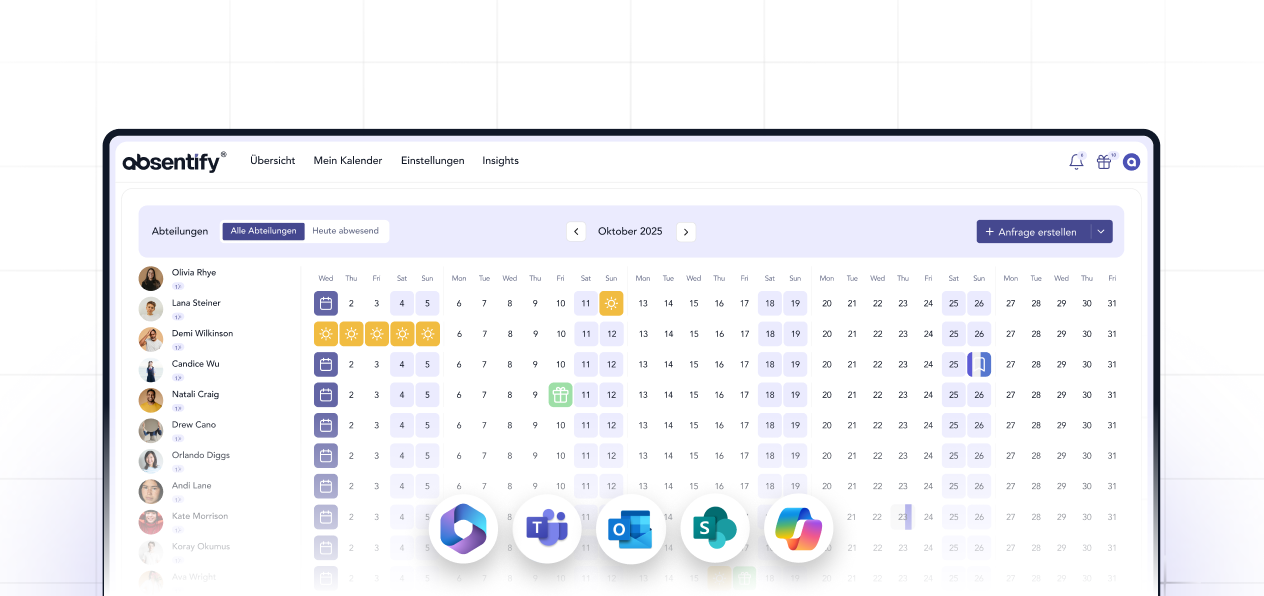Click the name Olivia Rhye
This screenshot has width=1264, height=596.
click(194, 273)
